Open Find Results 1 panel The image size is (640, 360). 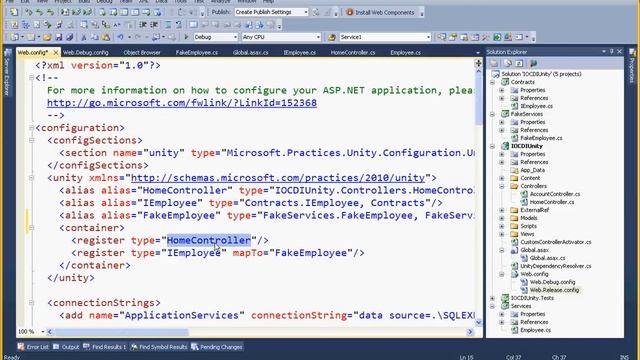(104, 347)
